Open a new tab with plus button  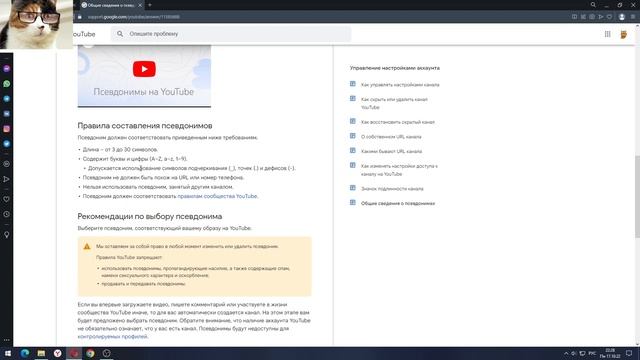tap(150, 5)
